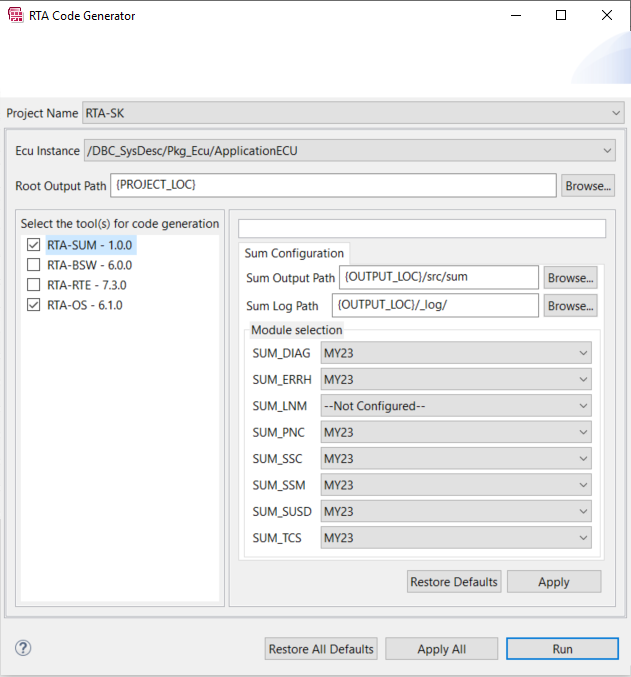Uncheck the RTA-SUM - 1.0.0 checkbox
The image size is (631, 677).
[x=33, y=245]
